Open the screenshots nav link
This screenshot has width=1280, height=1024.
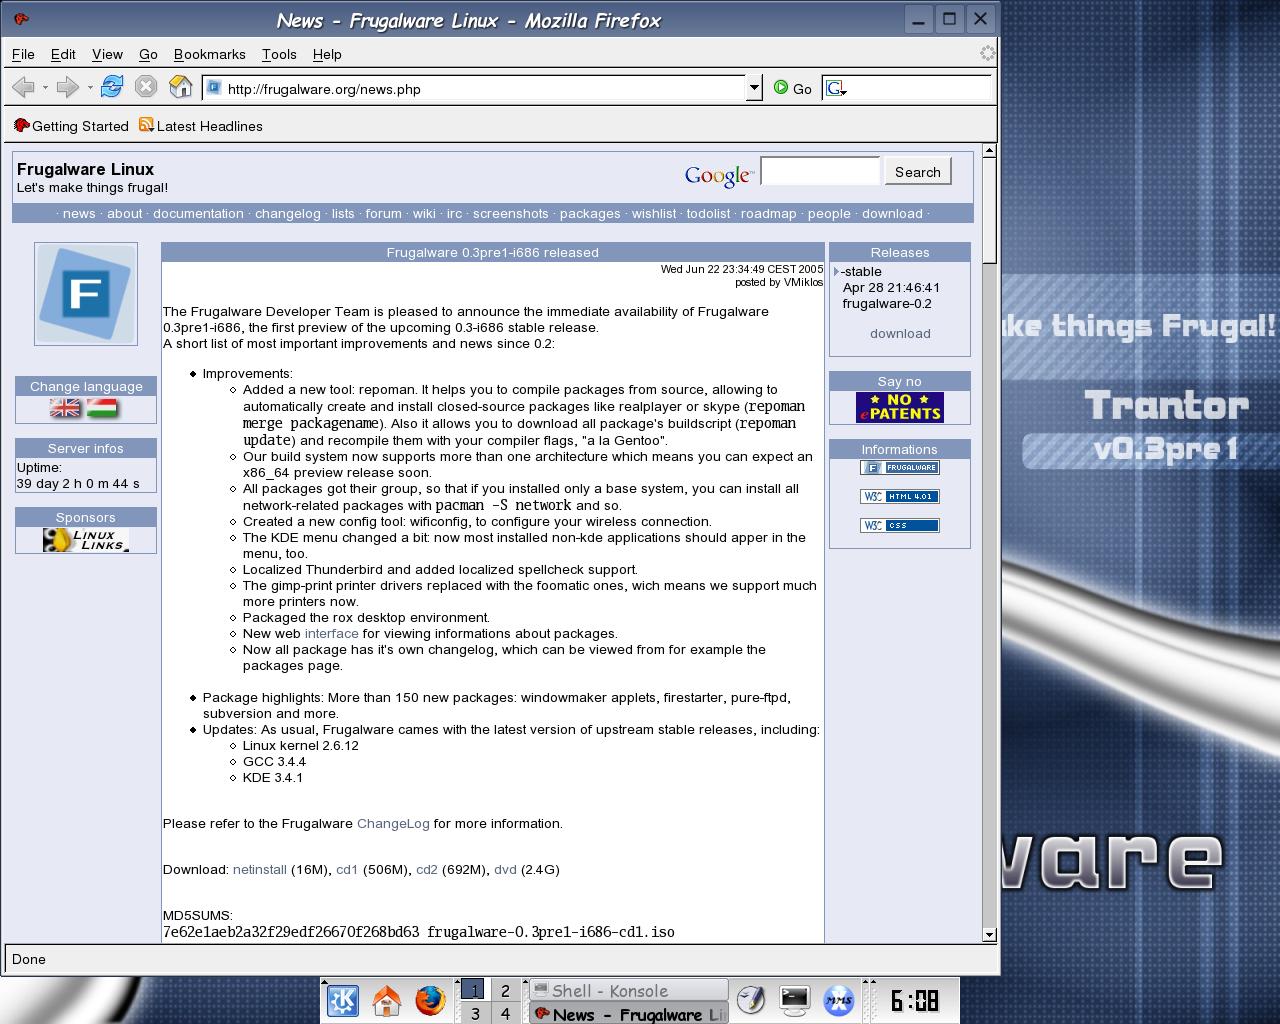pyautogui.click(x=511, y=213)
